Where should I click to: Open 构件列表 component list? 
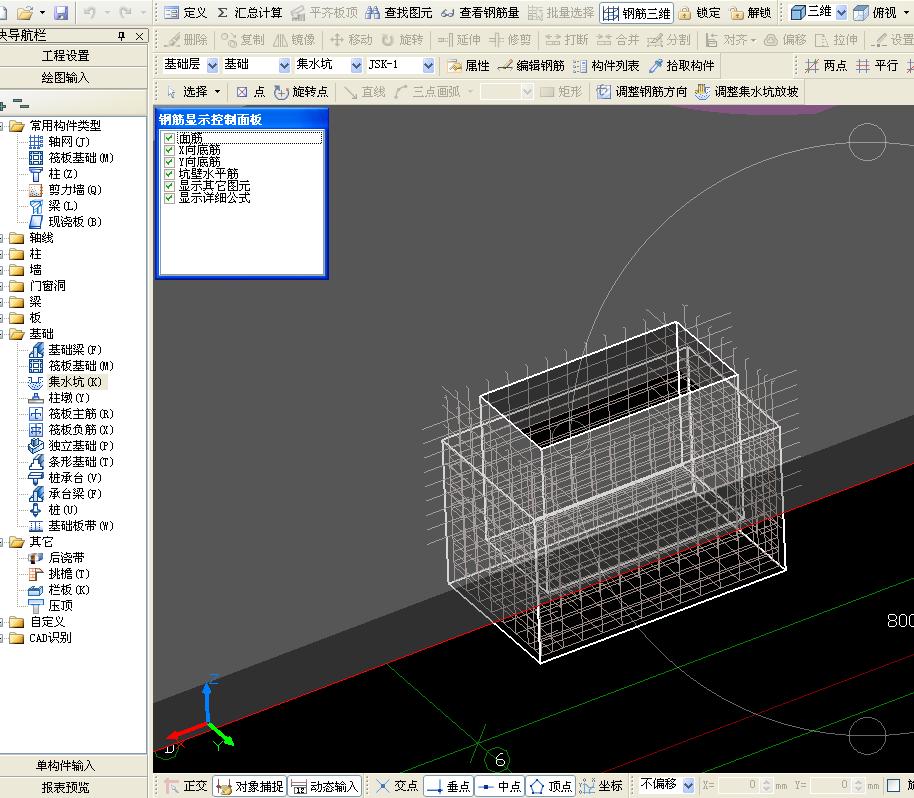pyautogui.click(x=606, y=66)
